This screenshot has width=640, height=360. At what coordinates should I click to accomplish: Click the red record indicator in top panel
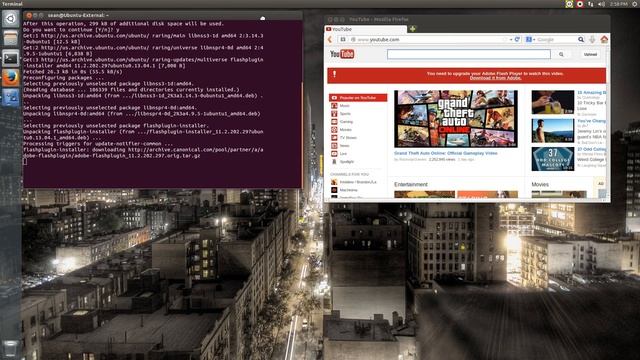click(x=580, y=4)
